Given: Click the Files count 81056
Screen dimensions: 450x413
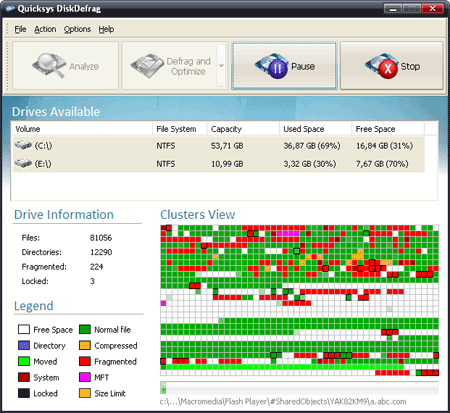Looking at the screenshot, I should click(x=101, y=238).
